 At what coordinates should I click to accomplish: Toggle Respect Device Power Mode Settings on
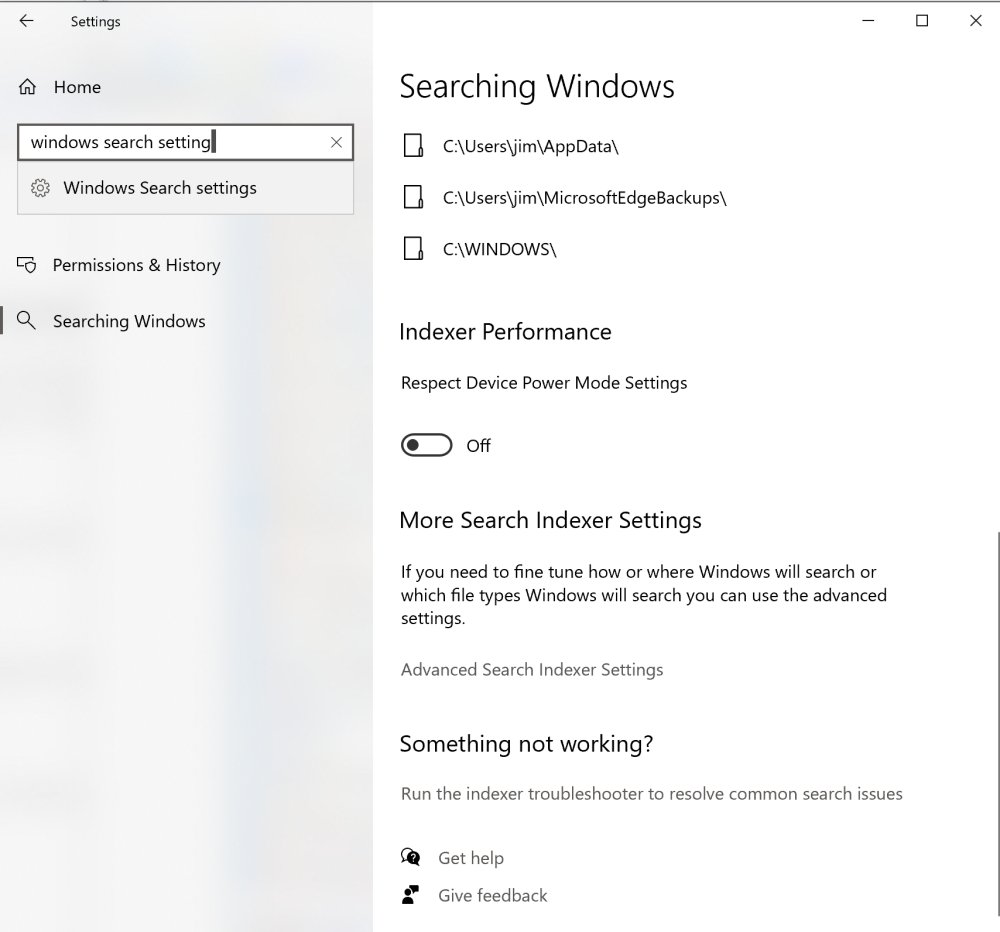tap(426, 445)
